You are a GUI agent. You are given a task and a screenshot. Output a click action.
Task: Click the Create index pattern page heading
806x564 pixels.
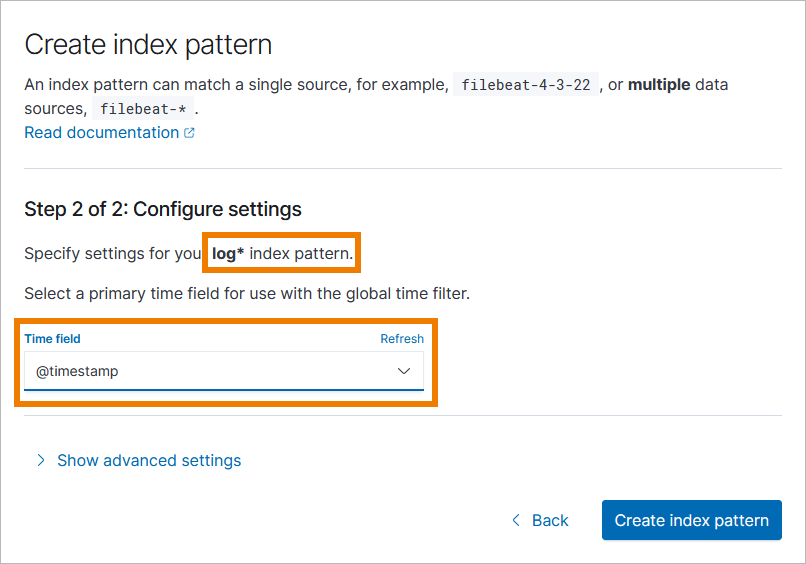tap(148, 44)
